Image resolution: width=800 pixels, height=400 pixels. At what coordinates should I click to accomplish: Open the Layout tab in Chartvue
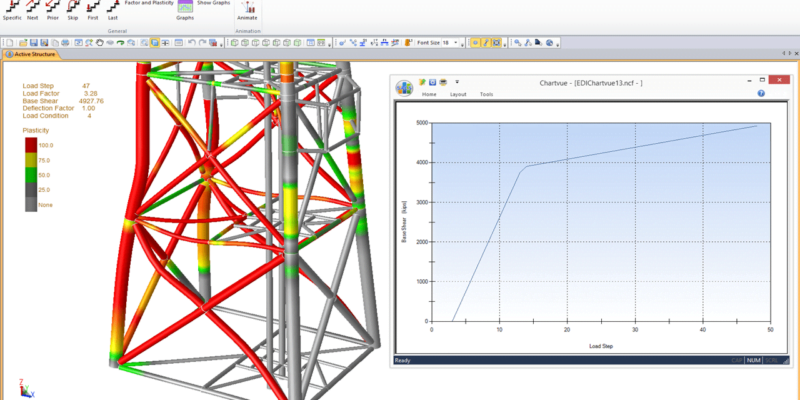click(x=458, y=94)
